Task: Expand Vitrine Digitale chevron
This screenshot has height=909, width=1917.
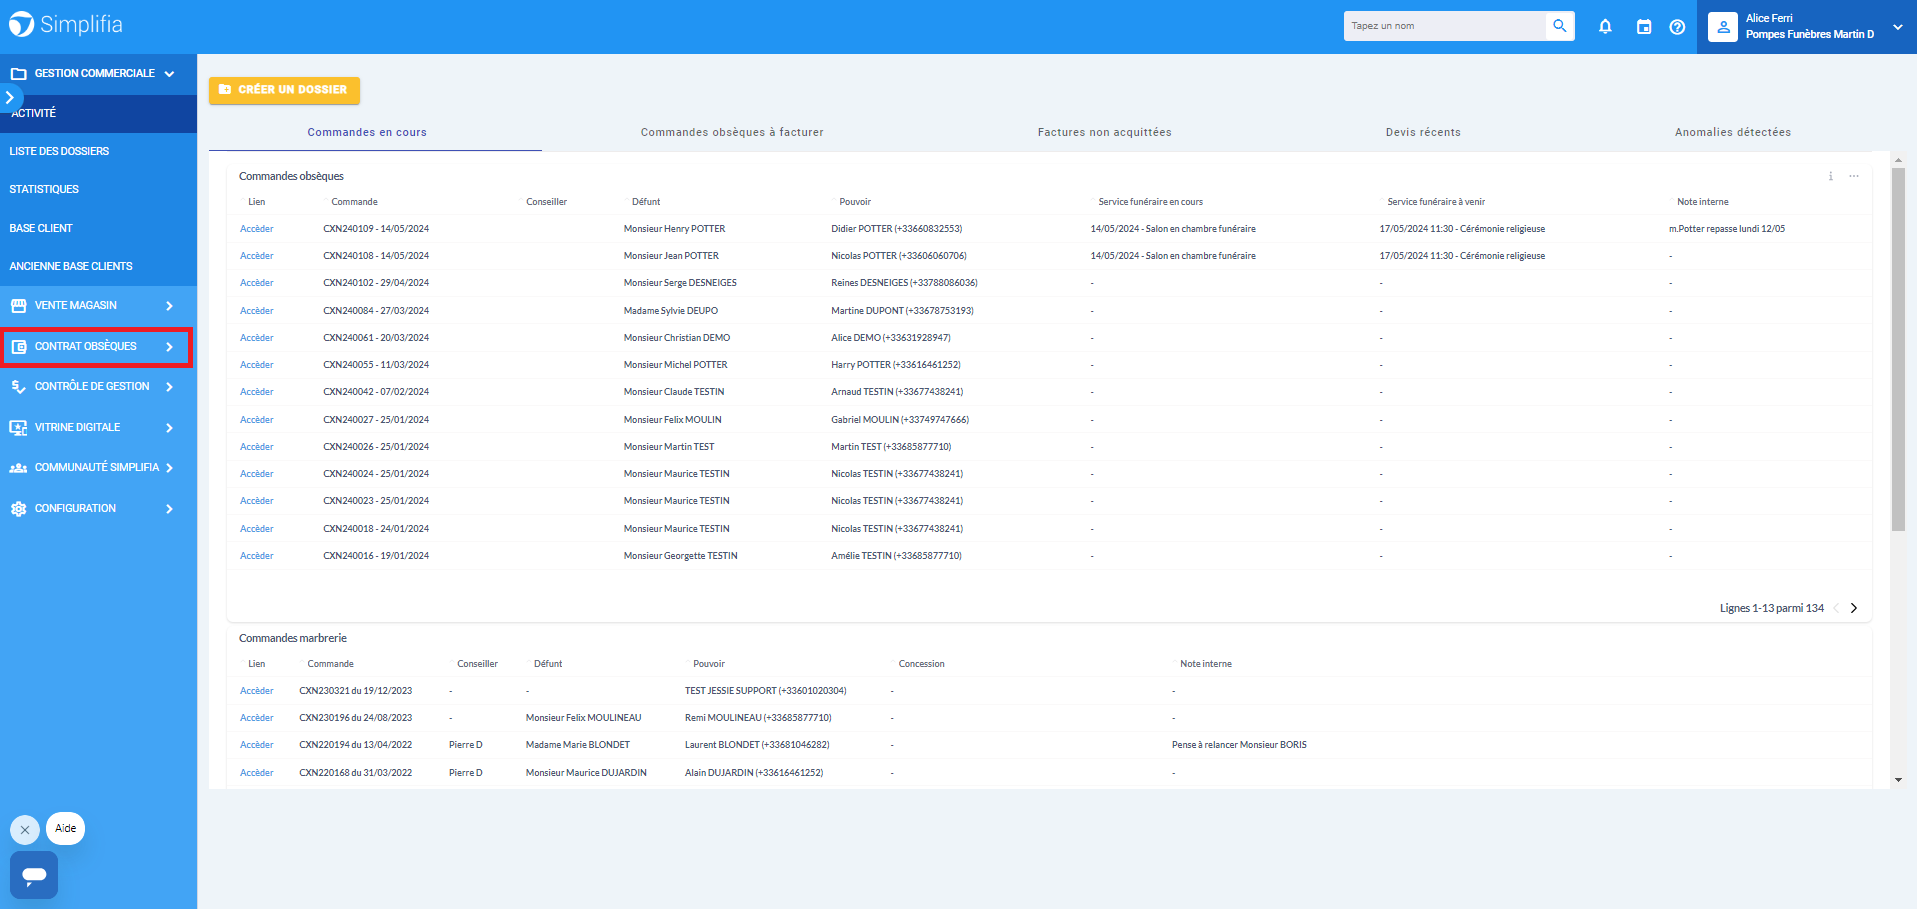Action: click(169, 428)
